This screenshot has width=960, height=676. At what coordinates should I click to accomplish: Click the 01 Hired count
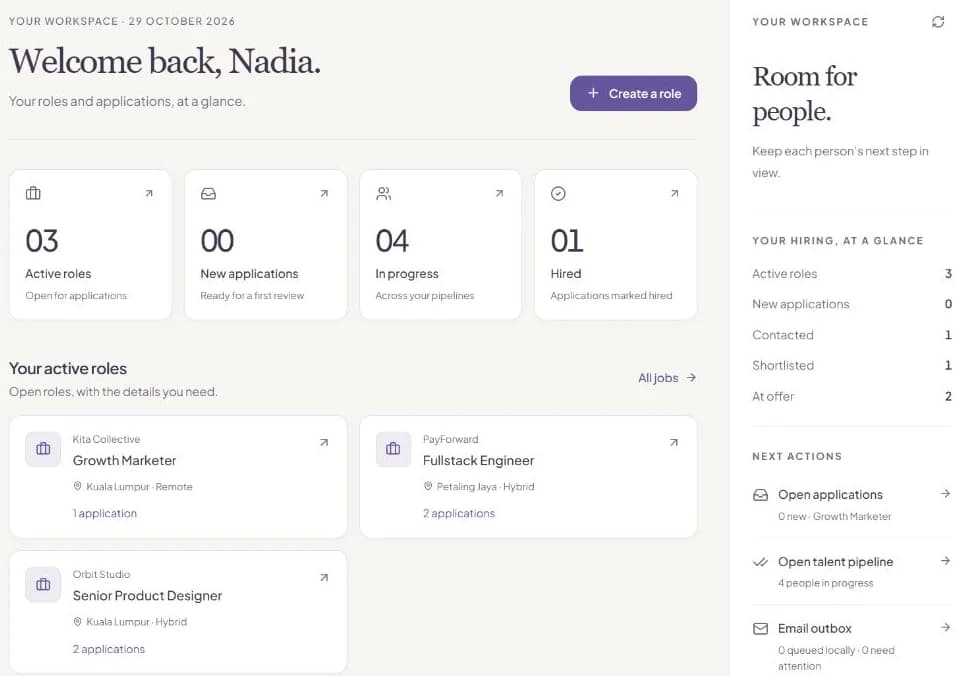coord(567,241)
